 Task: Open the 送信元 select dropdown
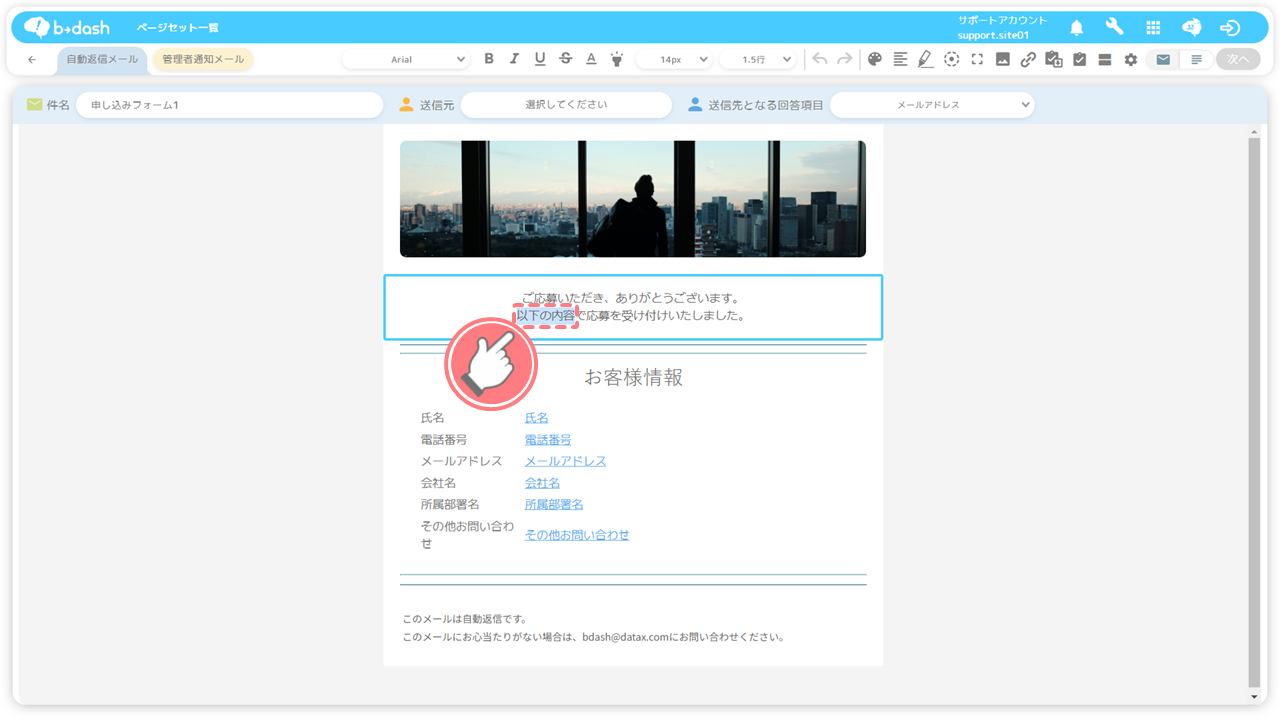pos(566,104)
